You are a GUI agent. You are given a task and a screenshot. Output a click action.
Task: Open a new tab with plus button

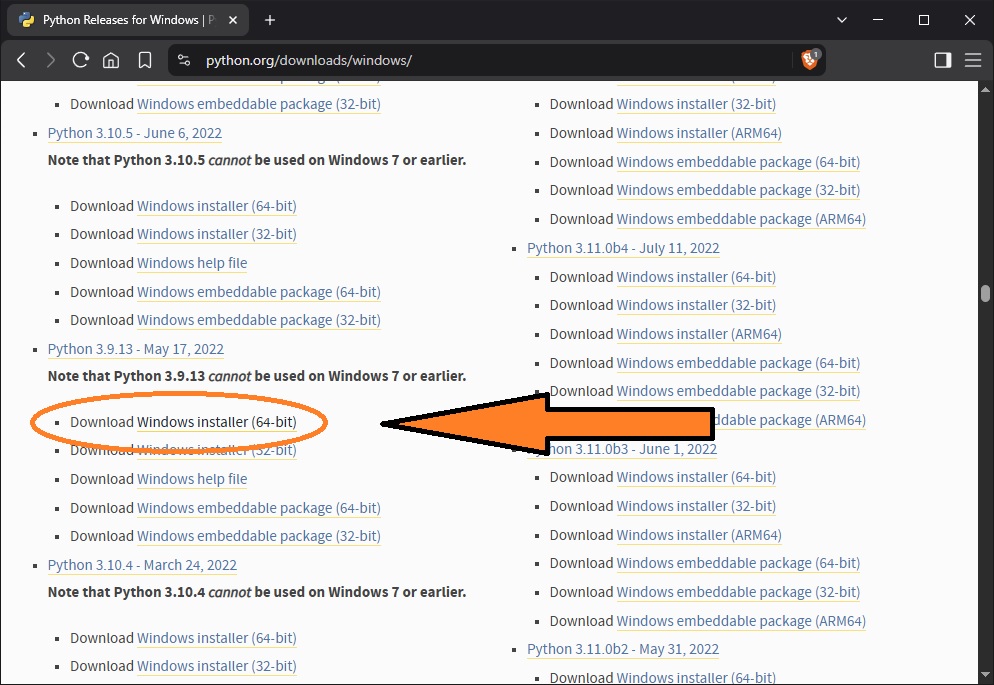click(270, 20)
